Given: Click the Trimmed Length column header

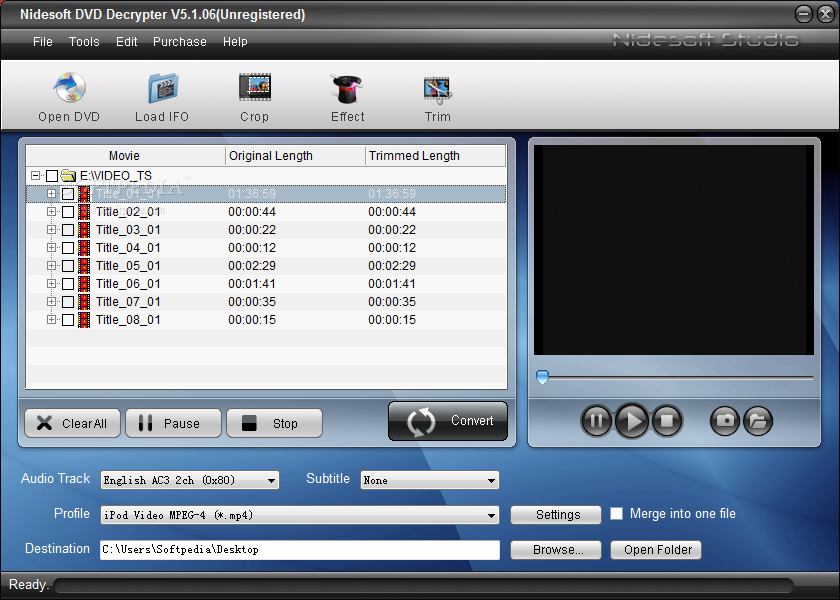Looking at the screenshot, I should [x=435, y=156].
